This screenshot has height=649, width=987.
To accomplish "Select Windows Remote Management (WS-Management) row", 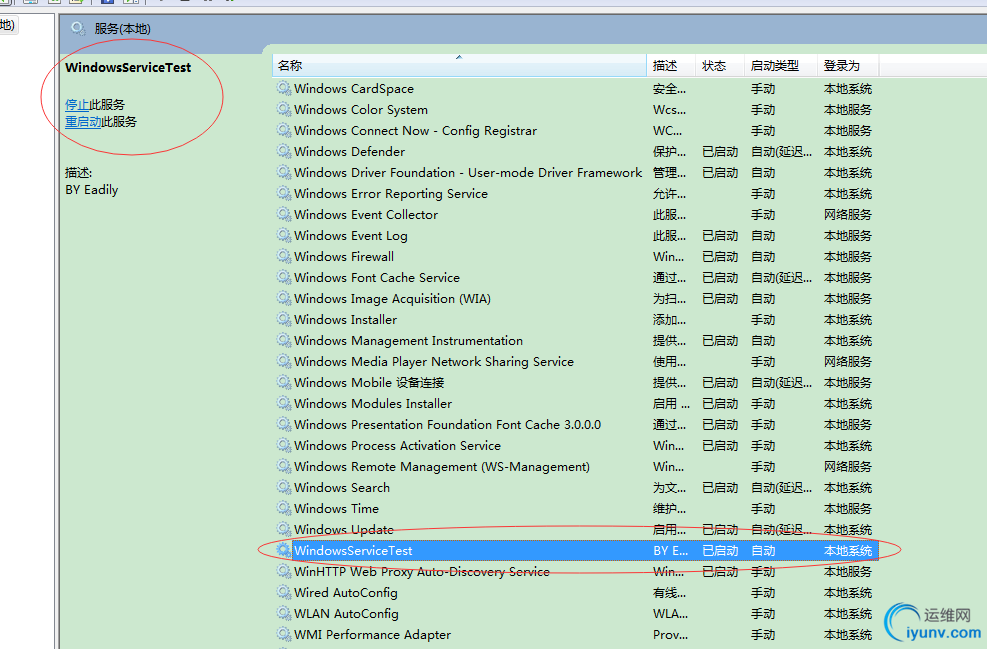I will tap(574, 466).
